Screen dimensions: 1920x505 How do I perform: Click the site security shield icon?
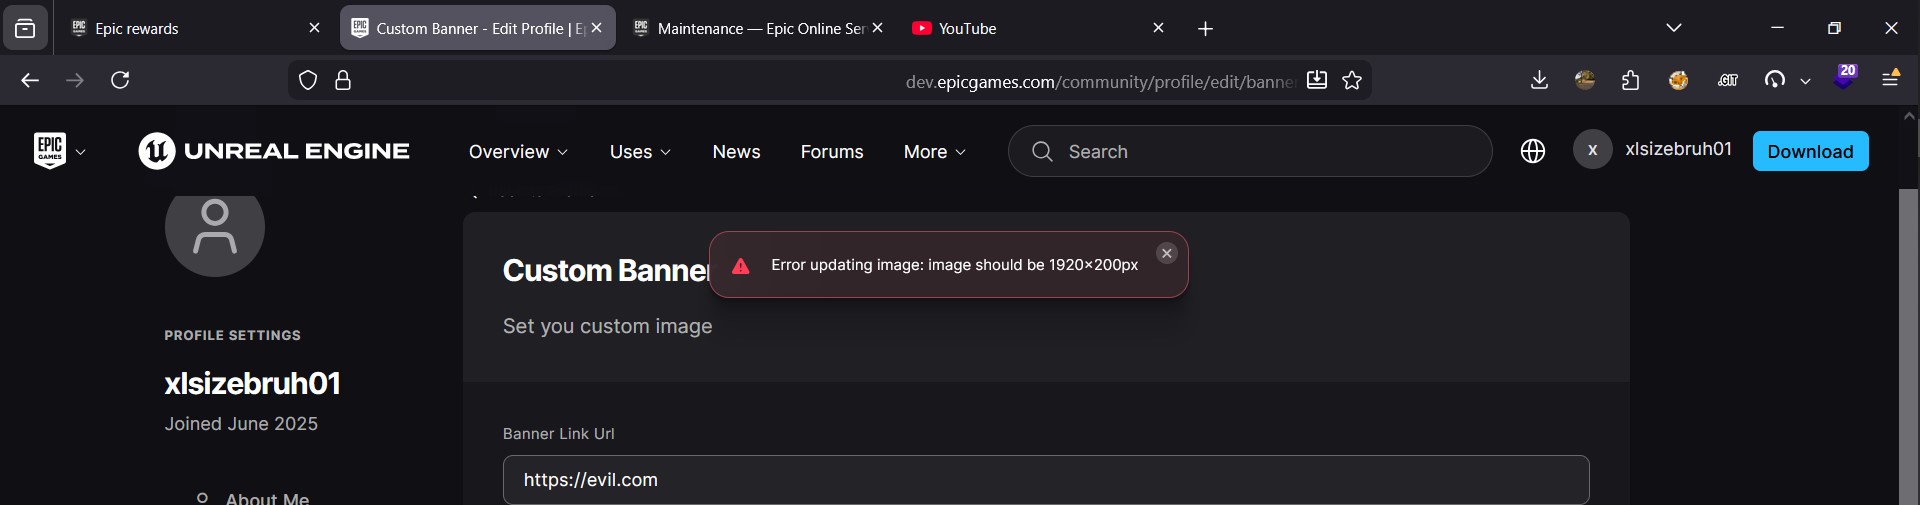coord(308,80)
